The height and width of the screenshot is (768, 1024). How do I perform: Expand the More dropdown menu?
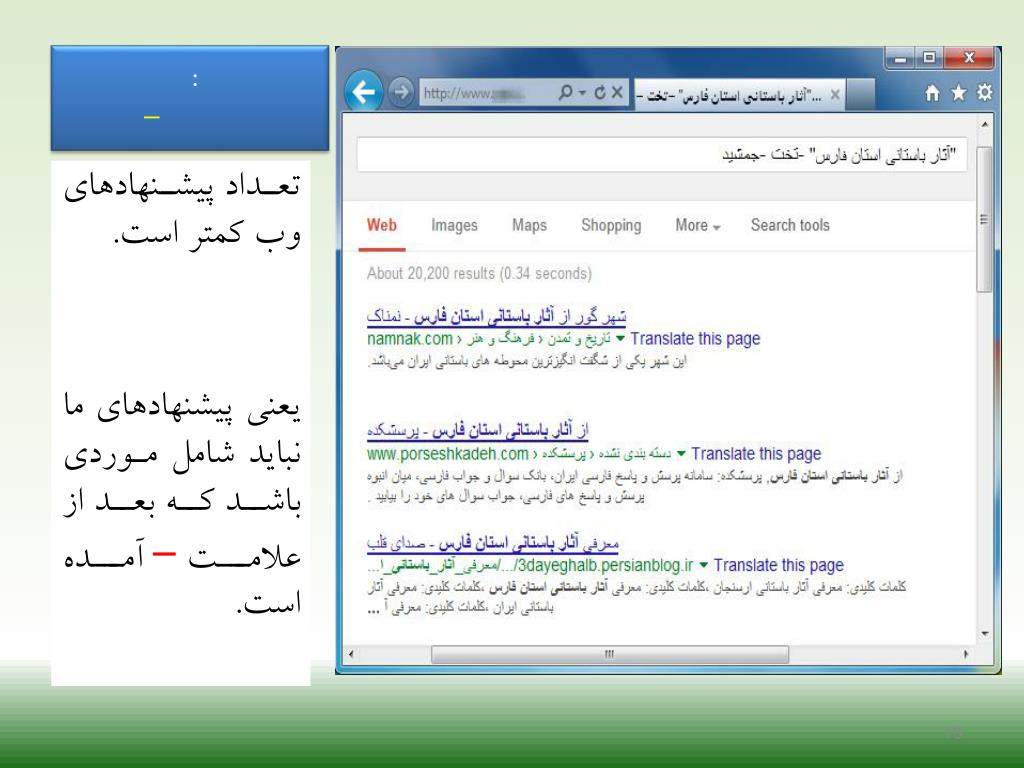(697, 225)
